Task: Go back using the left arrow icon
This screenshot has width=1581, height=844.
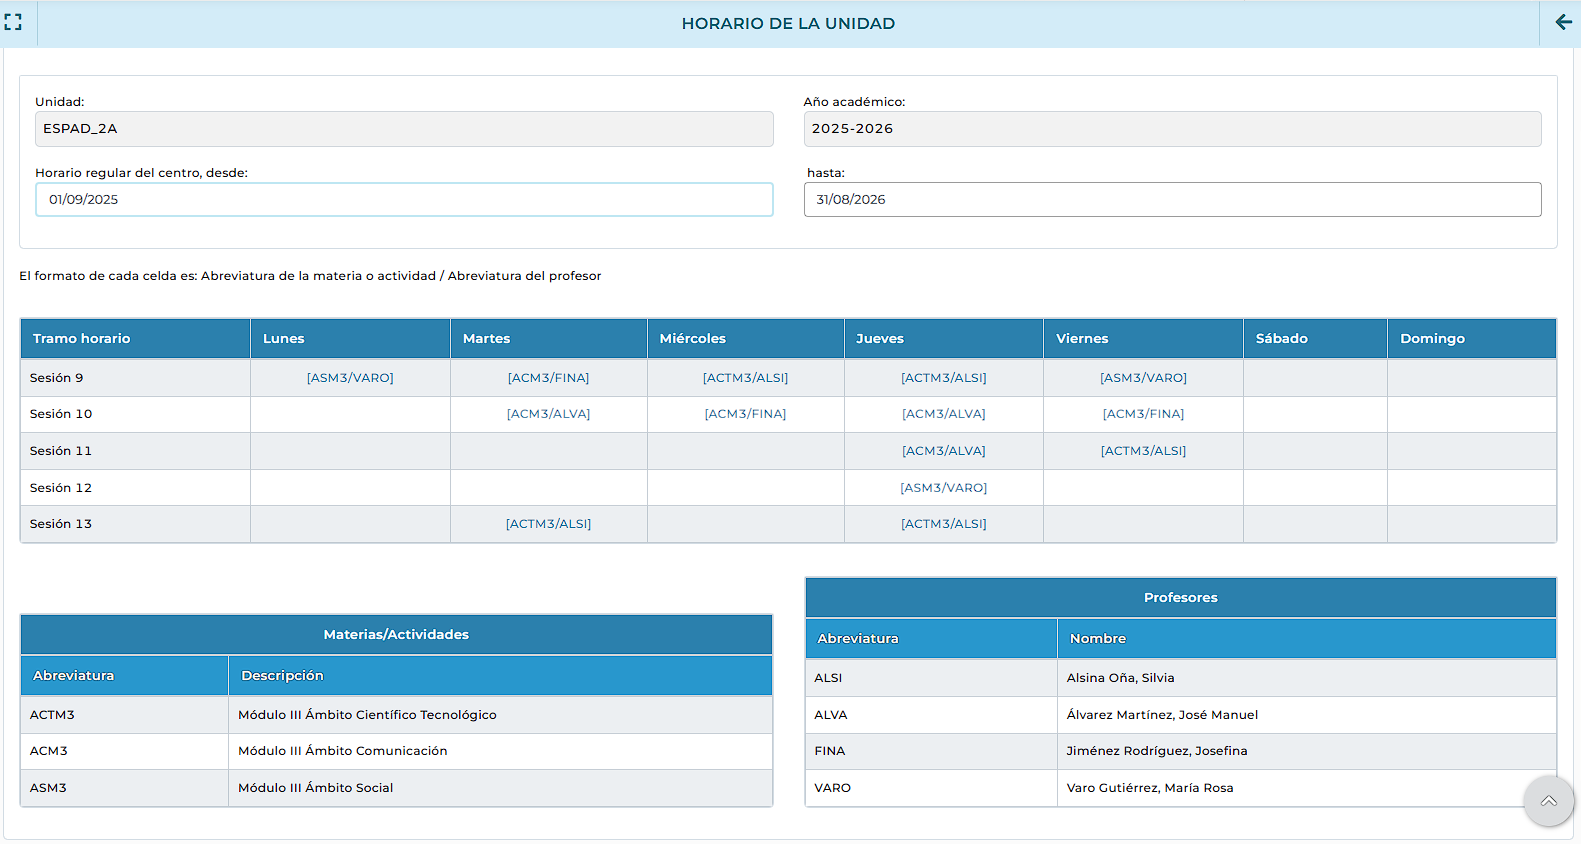Action: (x=1563, y=22)
